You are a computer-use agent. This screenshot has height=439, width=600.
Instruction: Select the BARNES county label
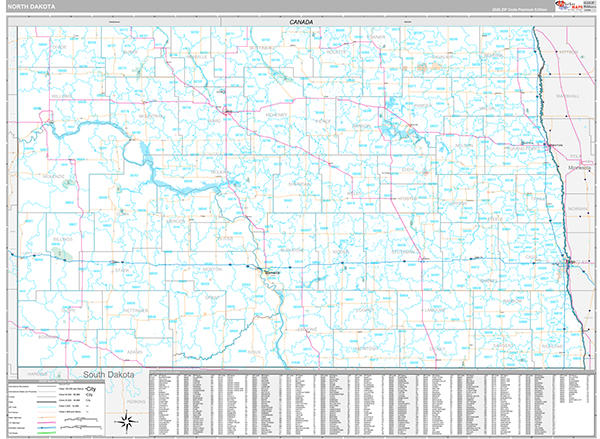coord(488,281)
